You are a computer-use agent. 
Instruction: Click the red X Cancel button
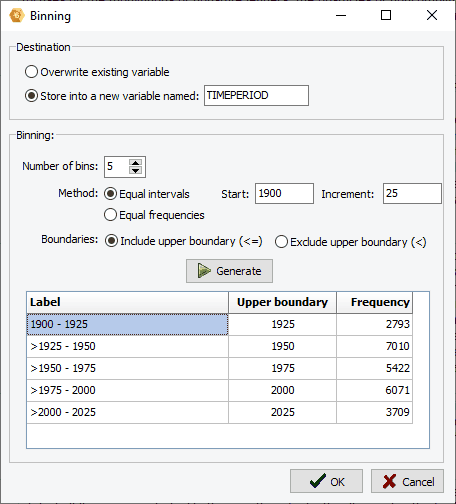[407, 481]
